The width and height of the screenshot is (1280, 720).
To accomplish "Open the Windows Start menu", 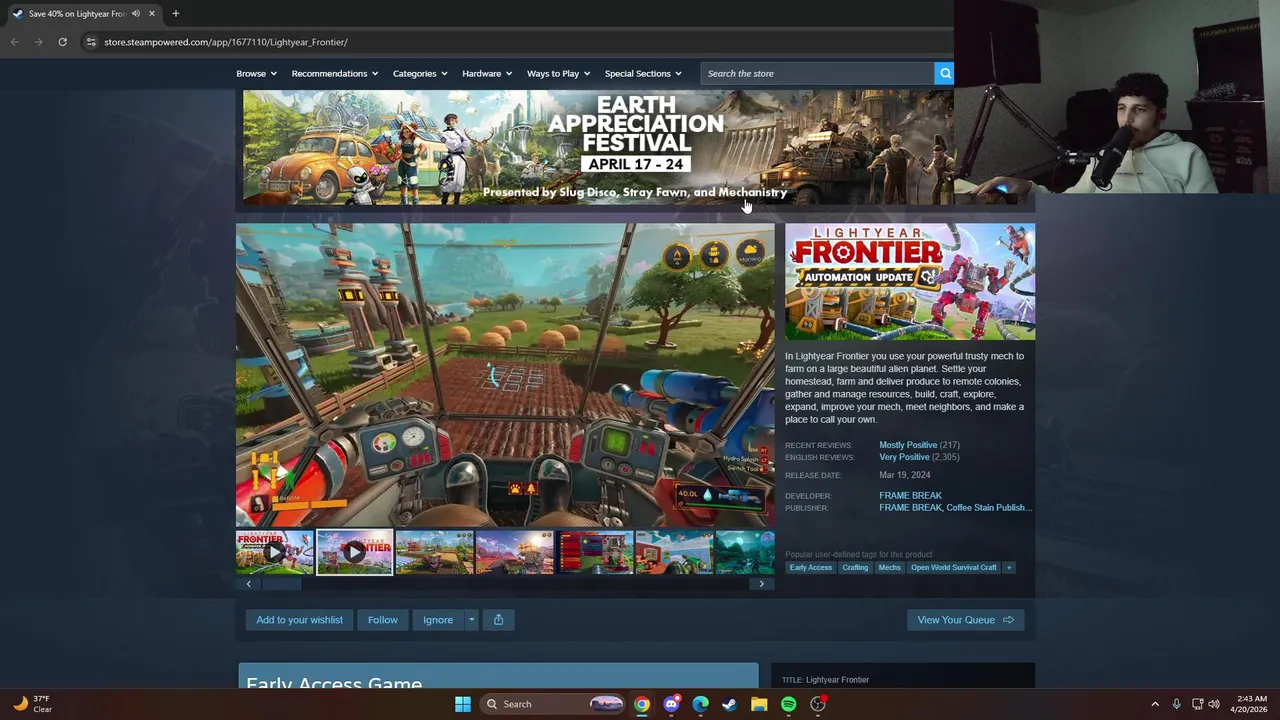I will (463, 704).
